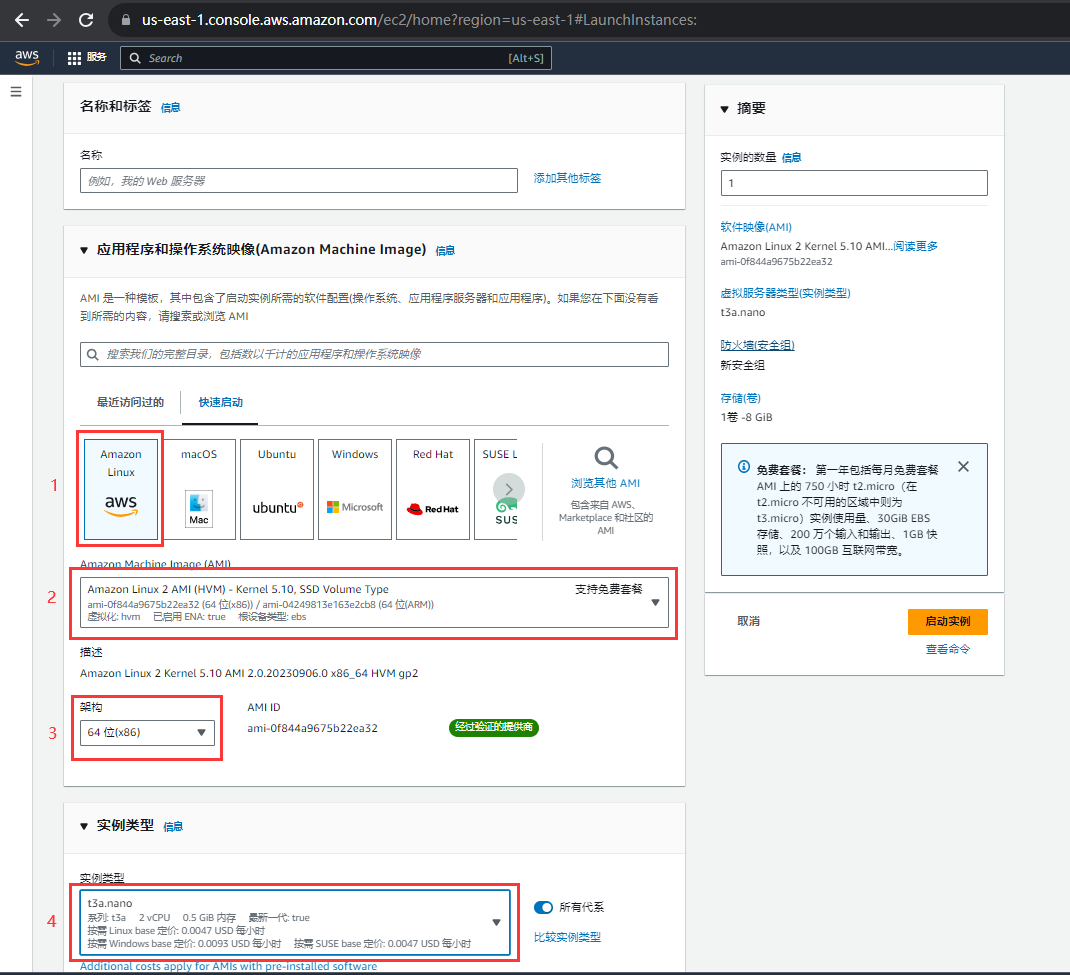
Task: Select the Ubuntu AMI tile
Action: click(277, 489)
